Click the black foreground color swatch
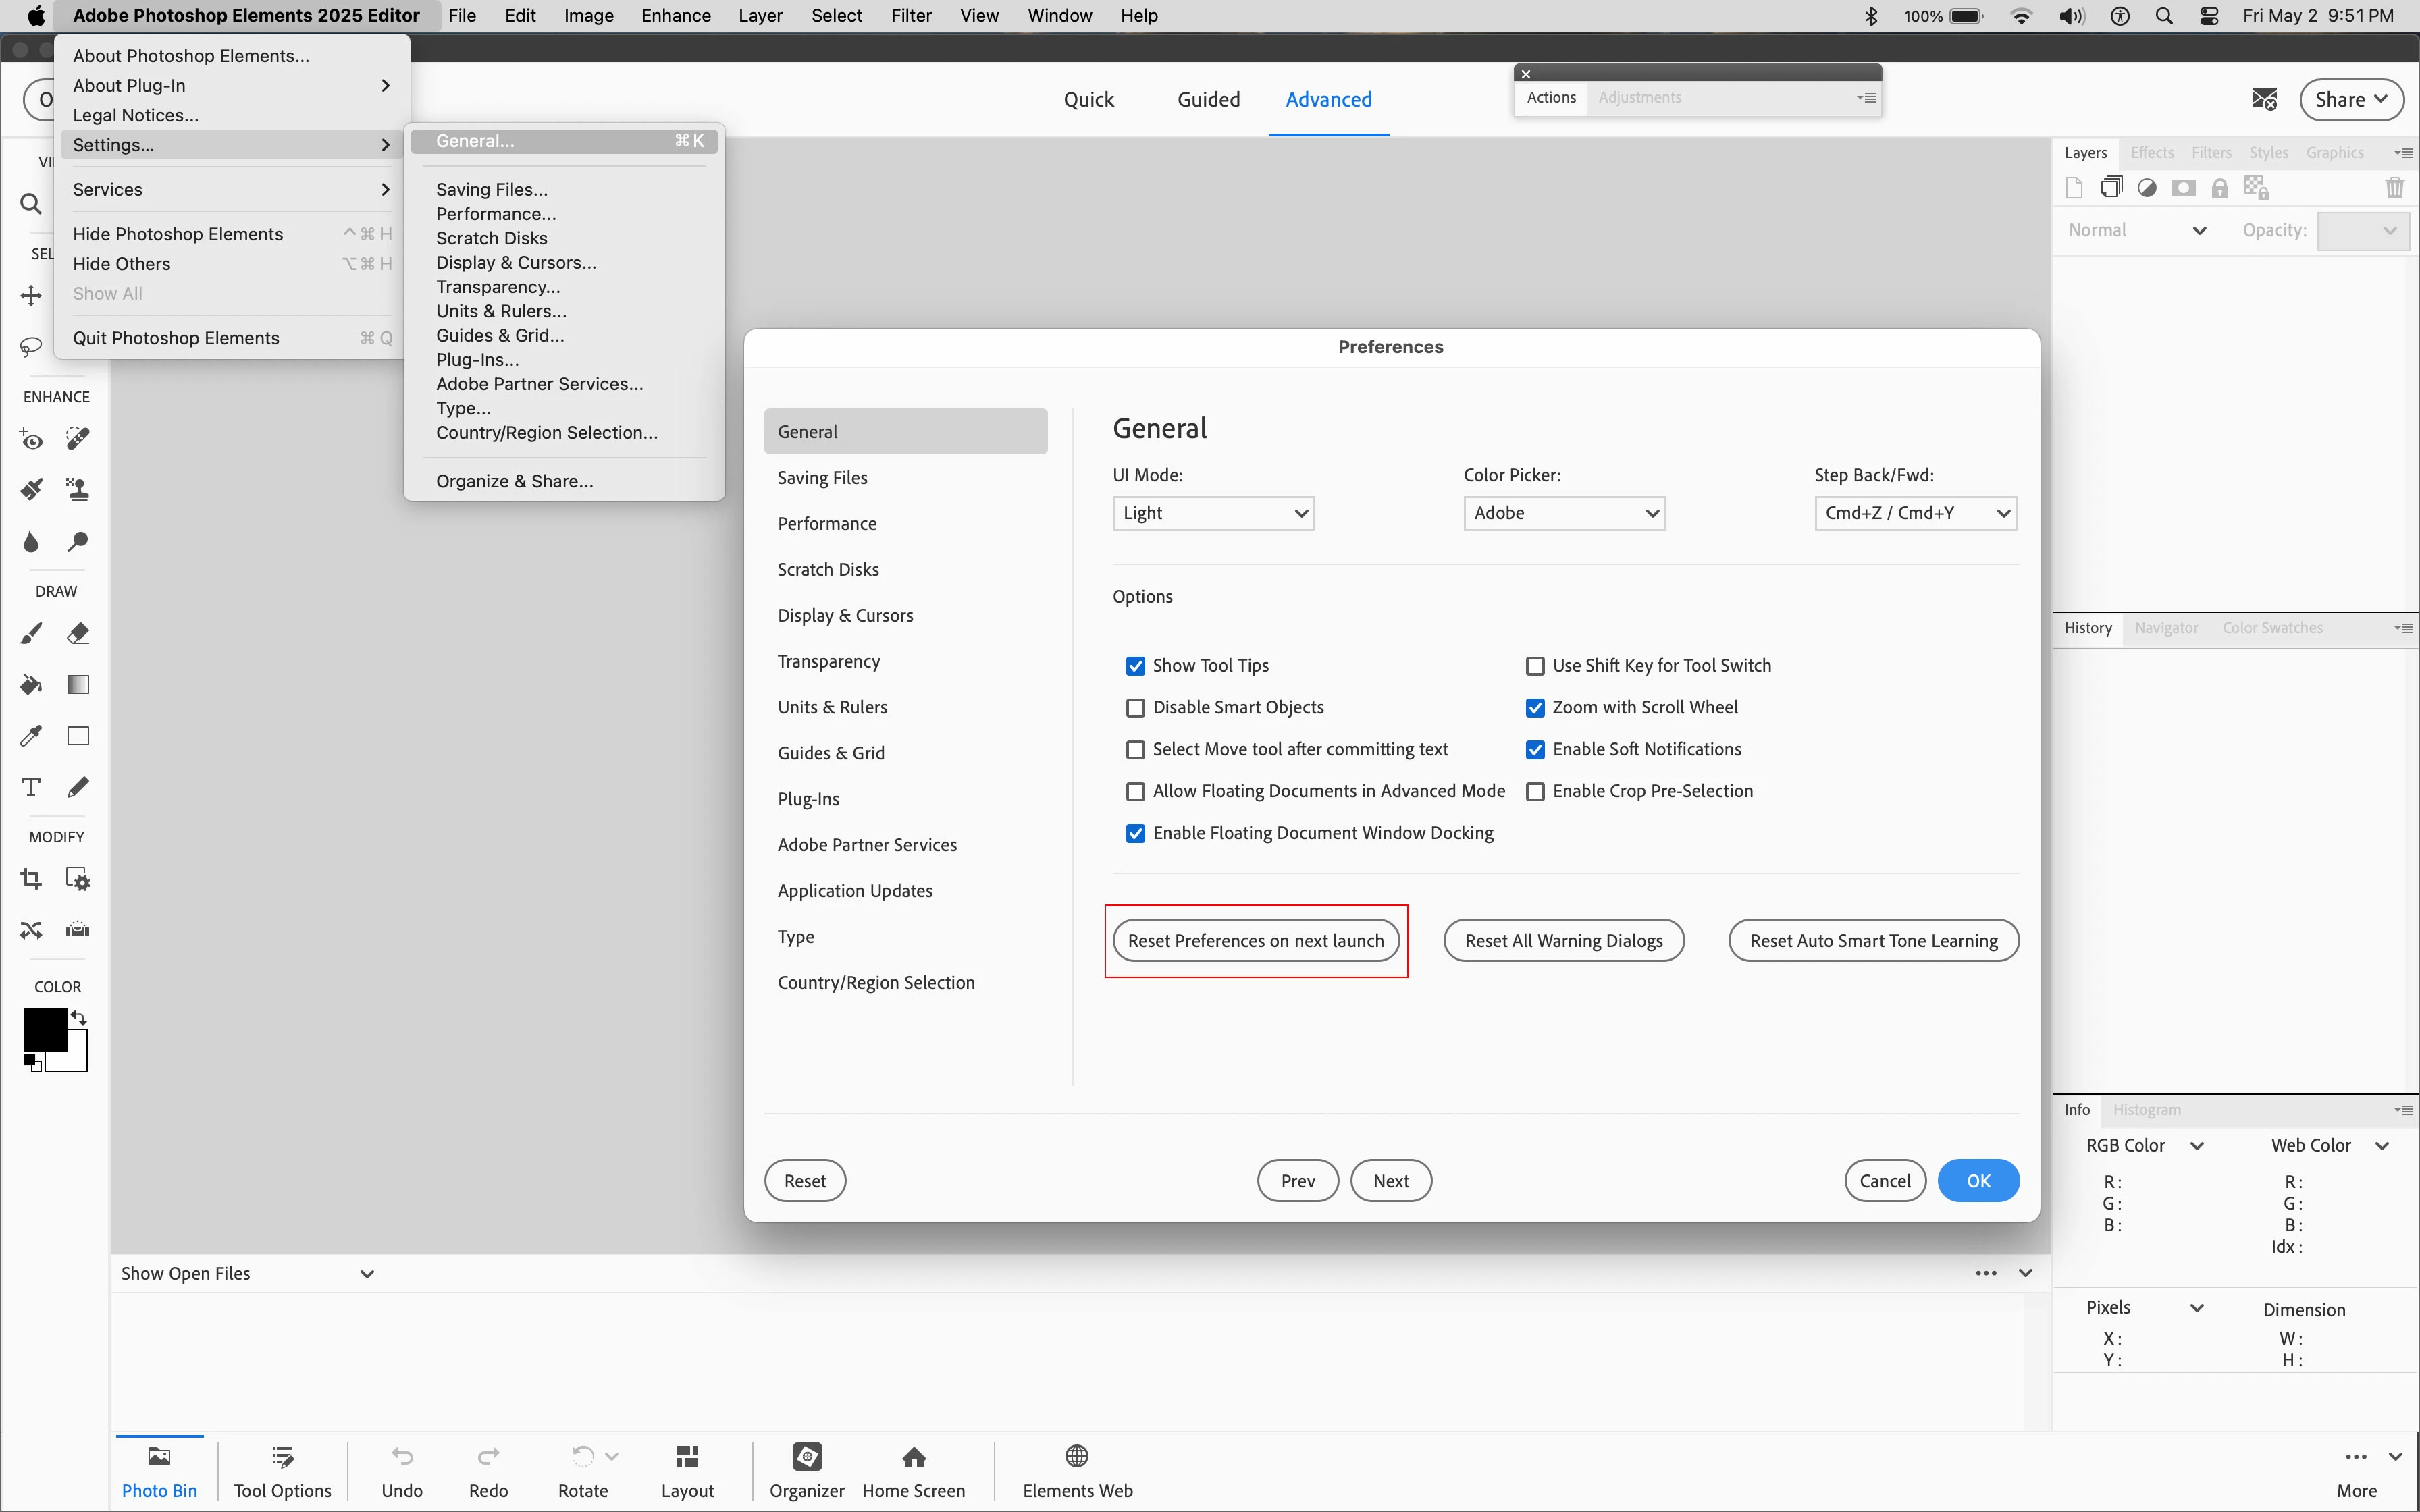 pyautogui.click(x=44, y=1029)
